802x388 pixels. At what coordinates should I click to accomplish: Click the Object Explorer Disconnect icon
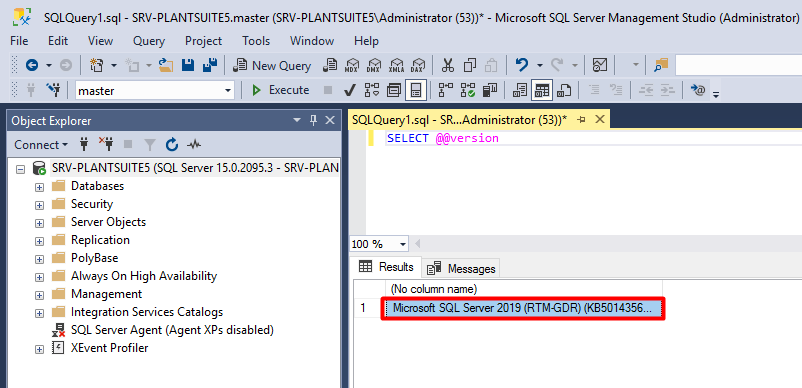(x=106, y=145)
